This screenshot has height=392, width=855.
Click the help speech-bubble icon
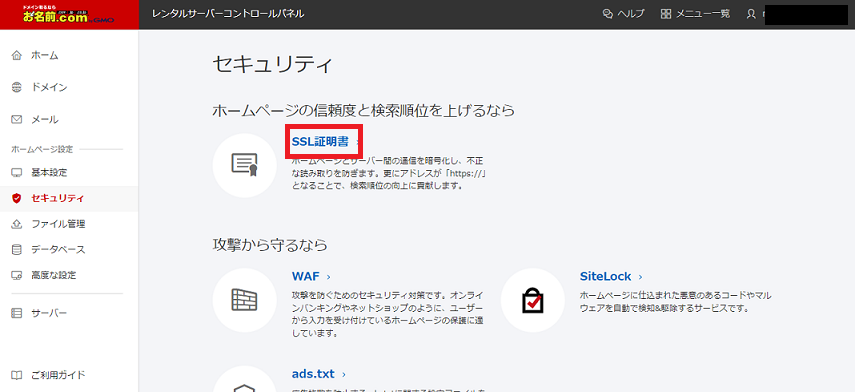(608, 14)
